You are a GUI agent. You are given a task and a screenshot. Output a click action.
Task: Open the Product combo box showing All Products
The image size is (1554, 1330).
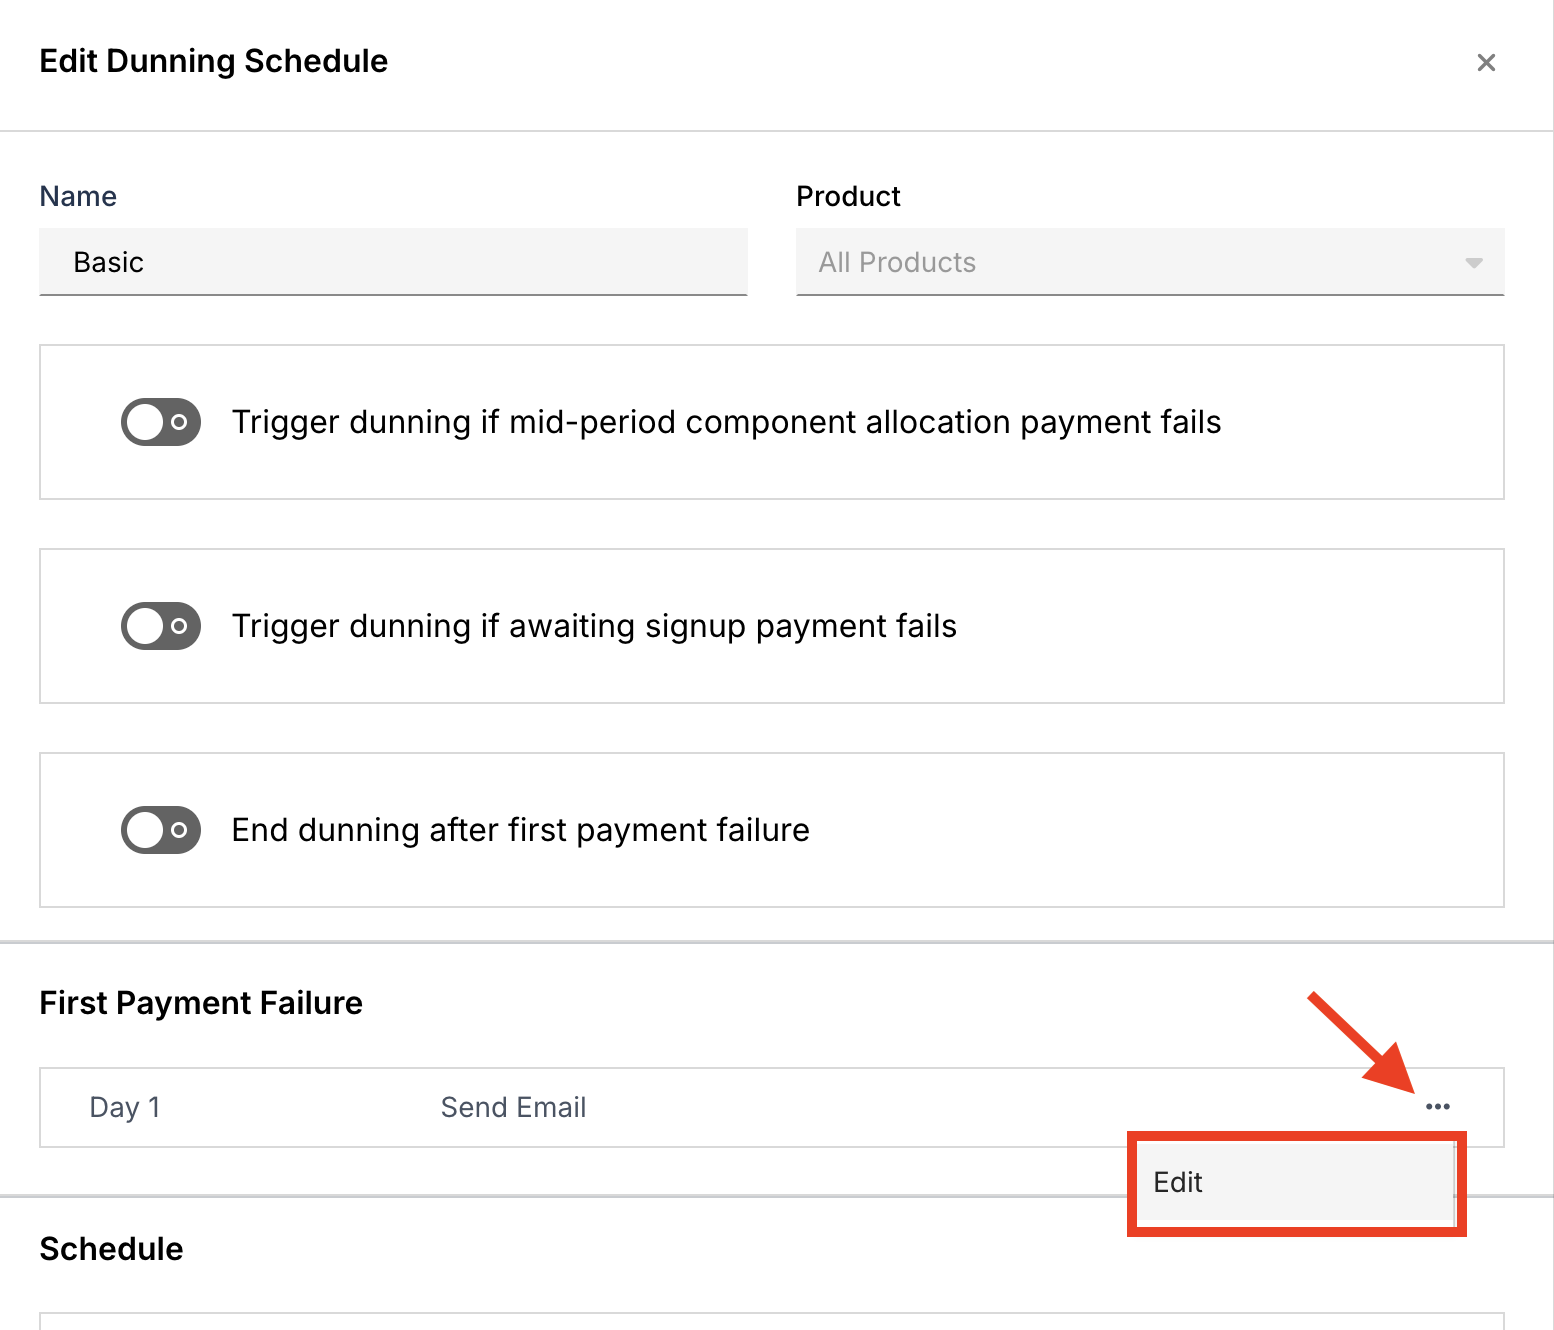pyautogui.click(x=1150, y=262)
